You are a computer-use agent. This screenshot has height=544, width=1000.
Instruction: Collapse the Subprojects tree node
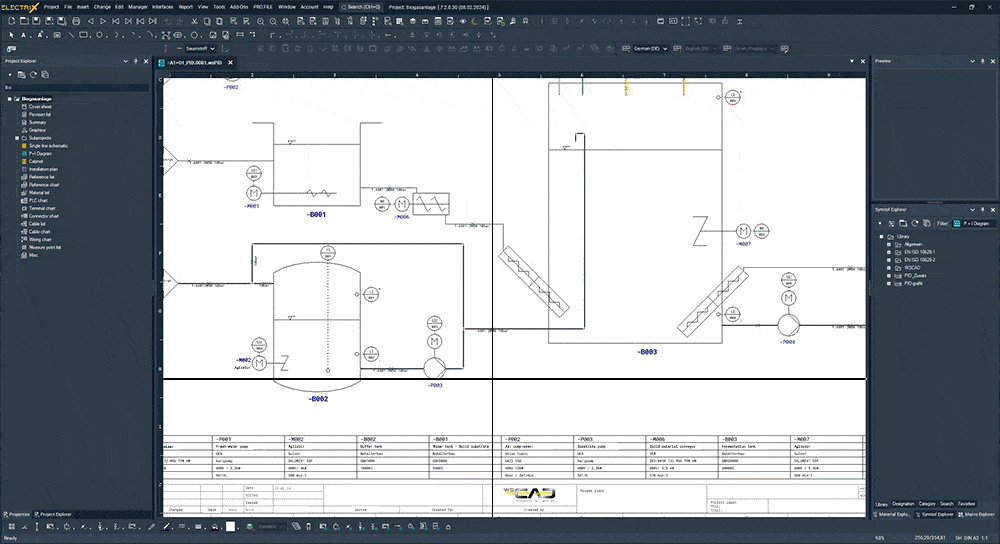pos(17,138)
